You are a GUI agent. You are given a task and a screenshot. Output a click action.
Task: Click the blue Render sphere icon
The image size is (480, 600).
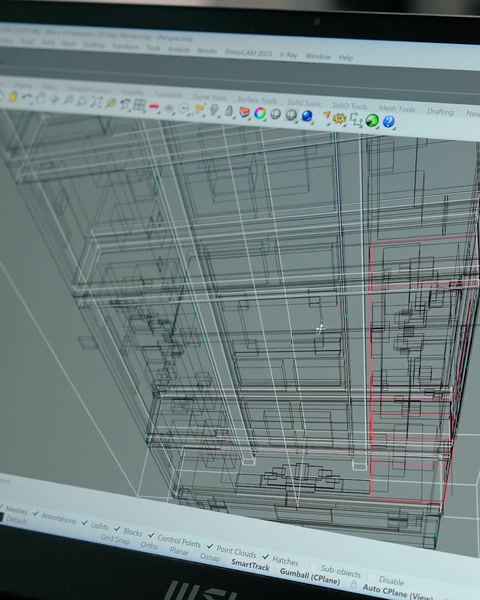[x=307, y=116]
